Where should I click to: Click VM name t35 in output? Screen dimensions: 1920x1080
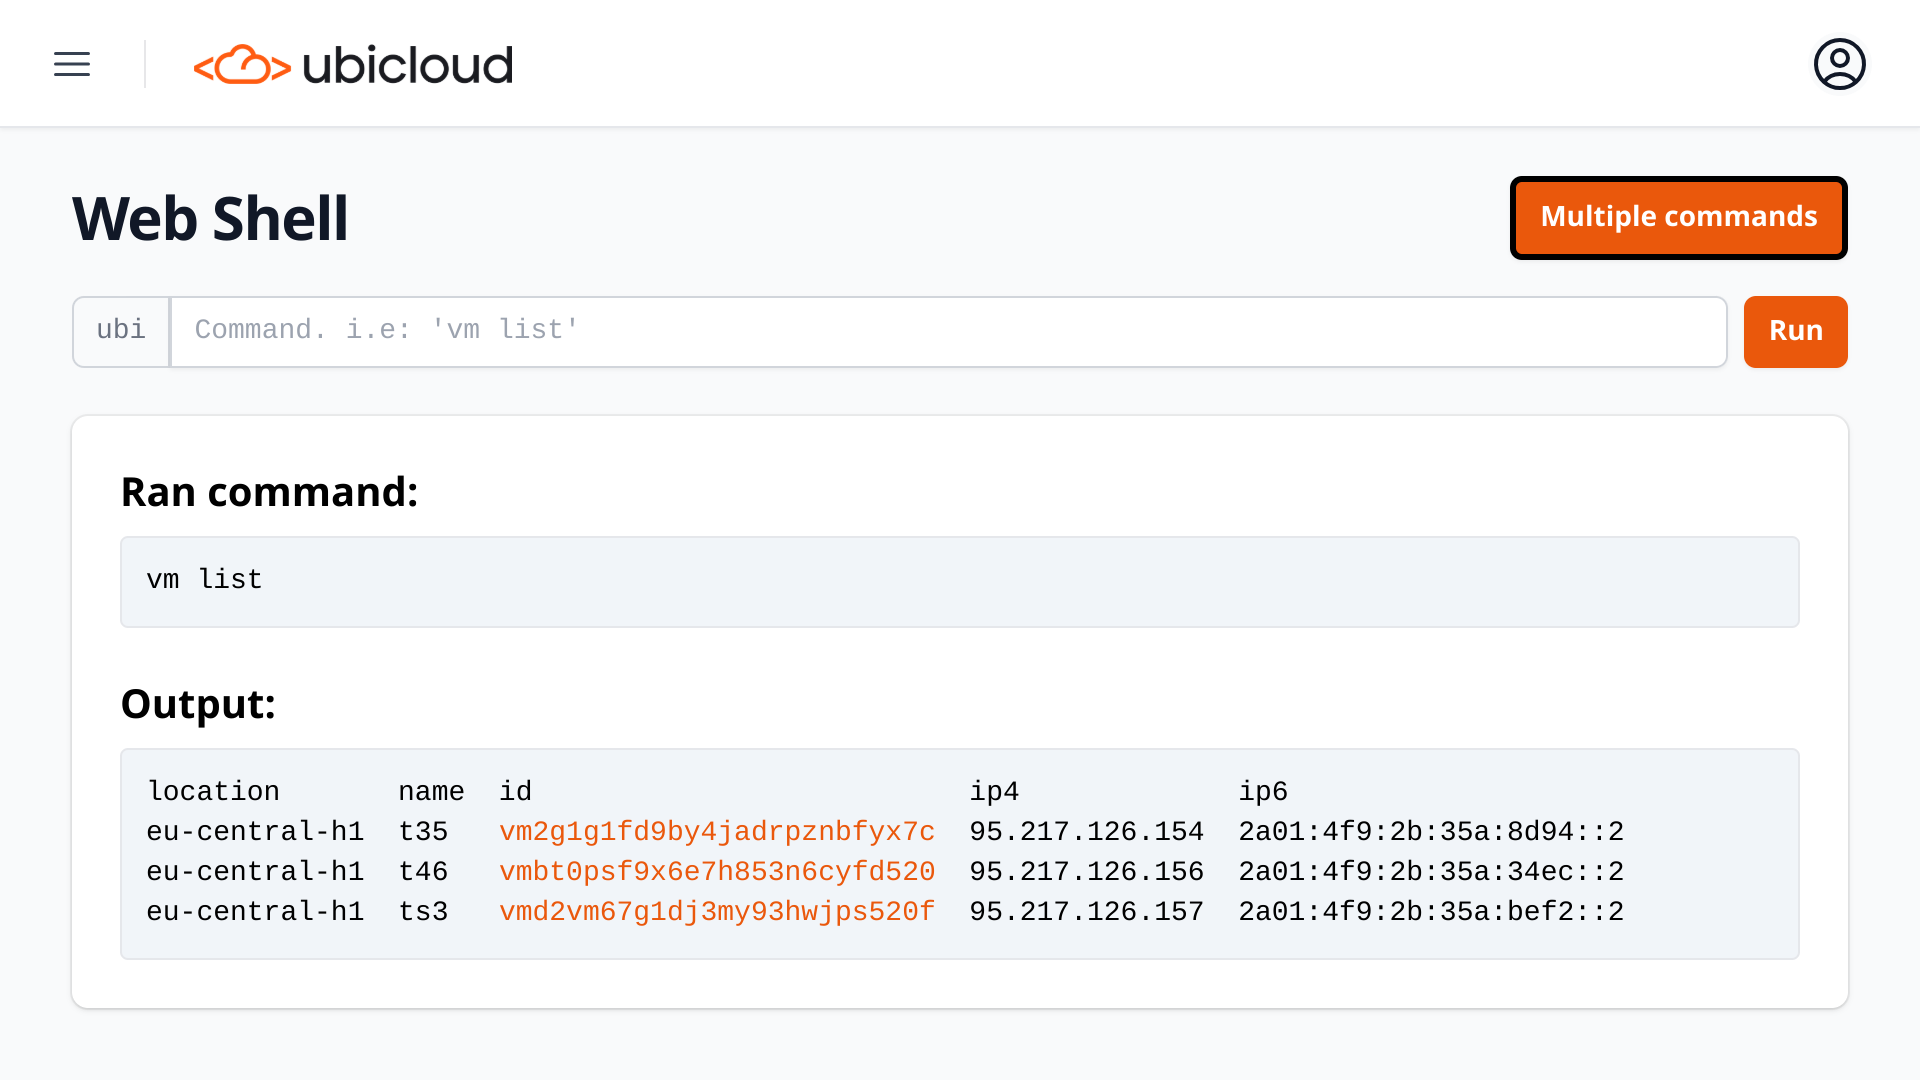tap(423, 832)
